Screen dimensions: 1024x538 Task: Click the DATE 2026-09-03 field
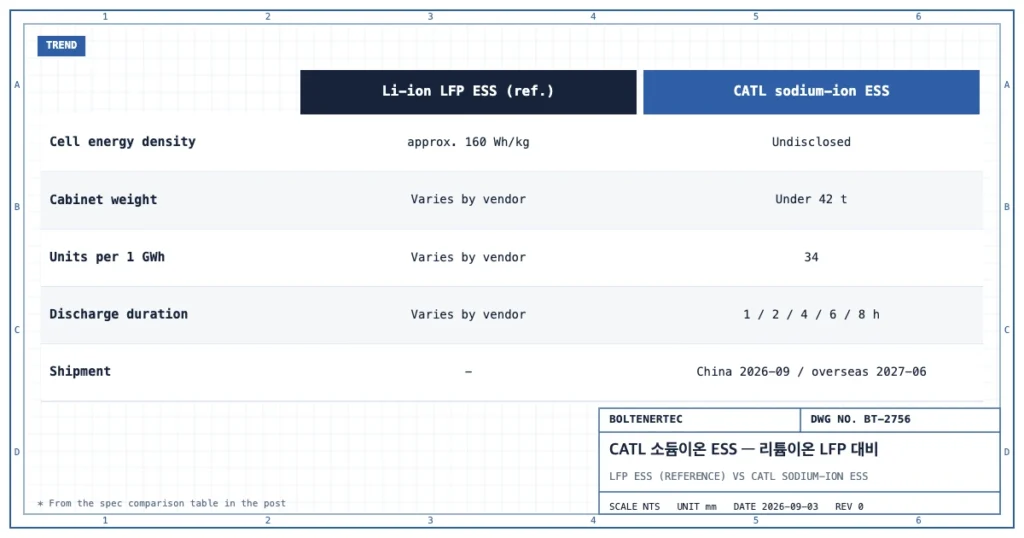click(x=775, y=507)
